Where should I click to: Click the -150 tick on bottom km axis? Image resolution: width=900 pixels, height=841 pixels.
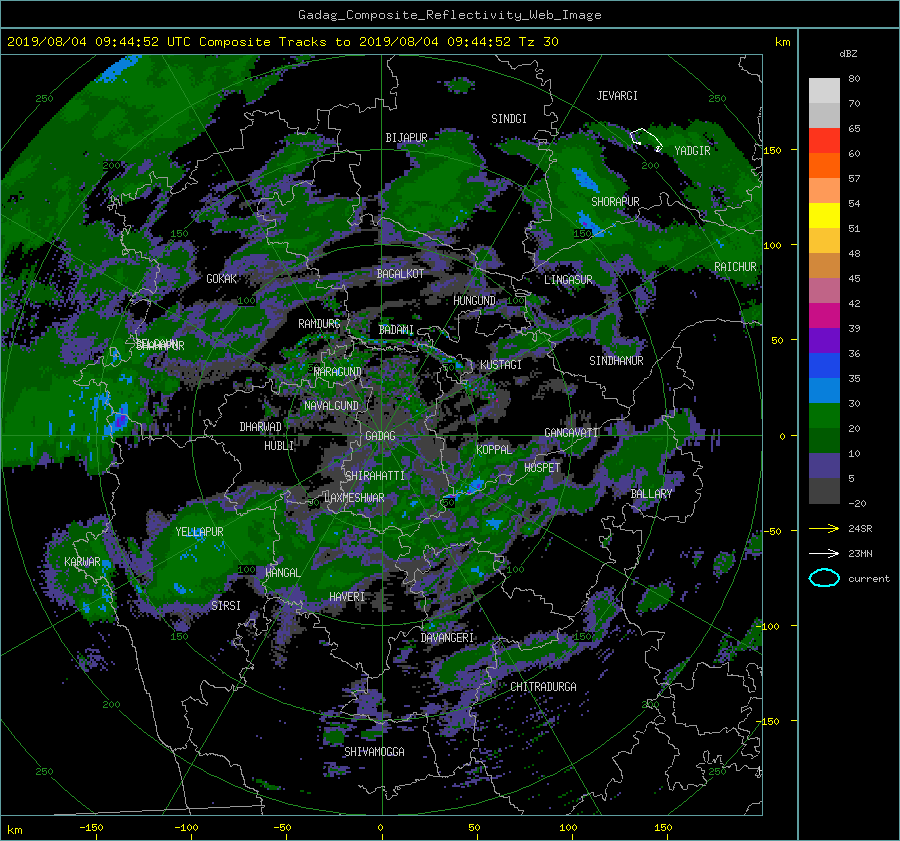coord(91,828)
